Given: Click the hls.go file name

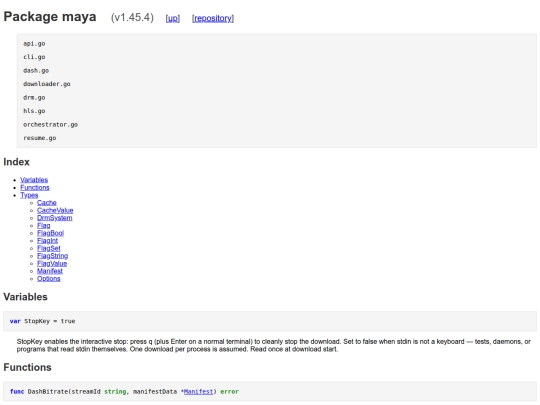Looking at the screenshot, I should [x=34, y=111].
